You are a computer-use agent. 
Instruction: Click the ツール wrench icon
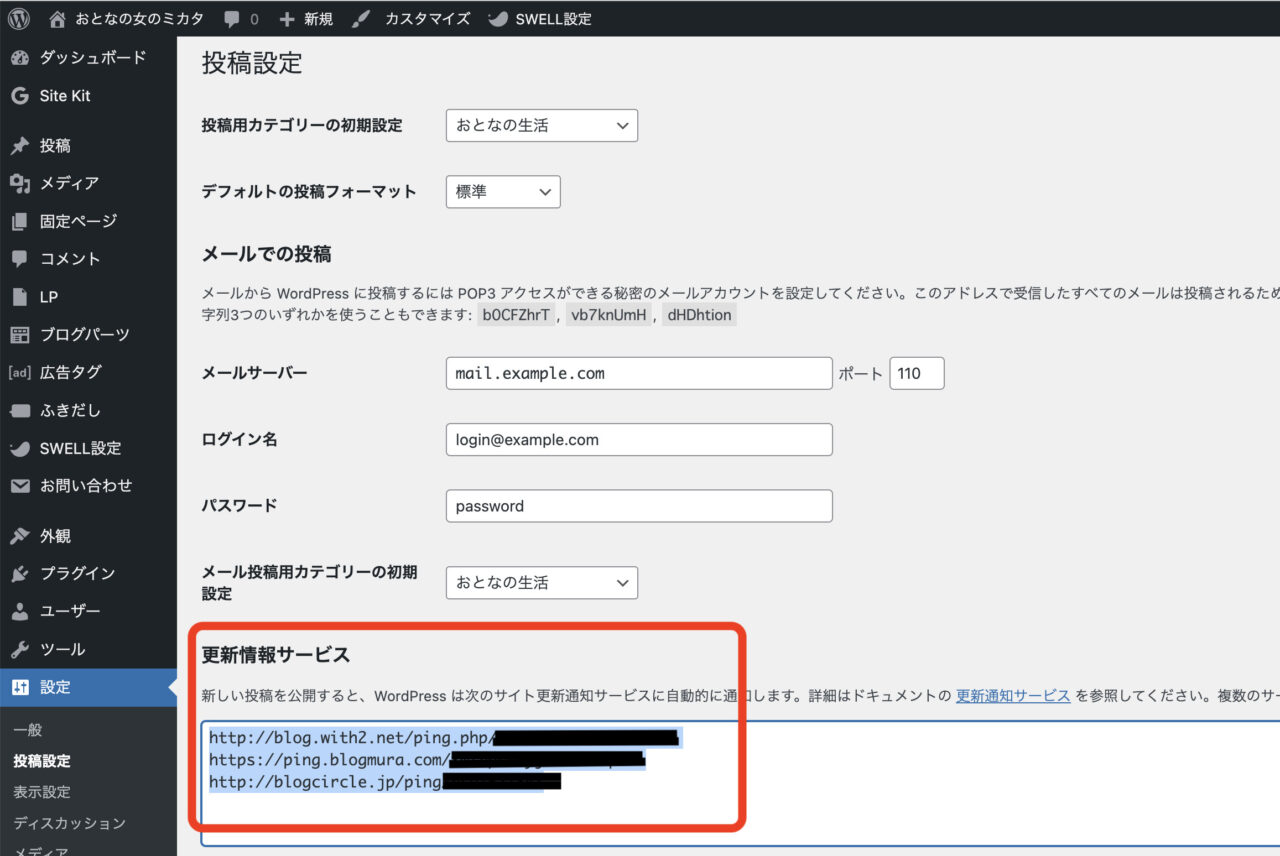coord(19,649)
